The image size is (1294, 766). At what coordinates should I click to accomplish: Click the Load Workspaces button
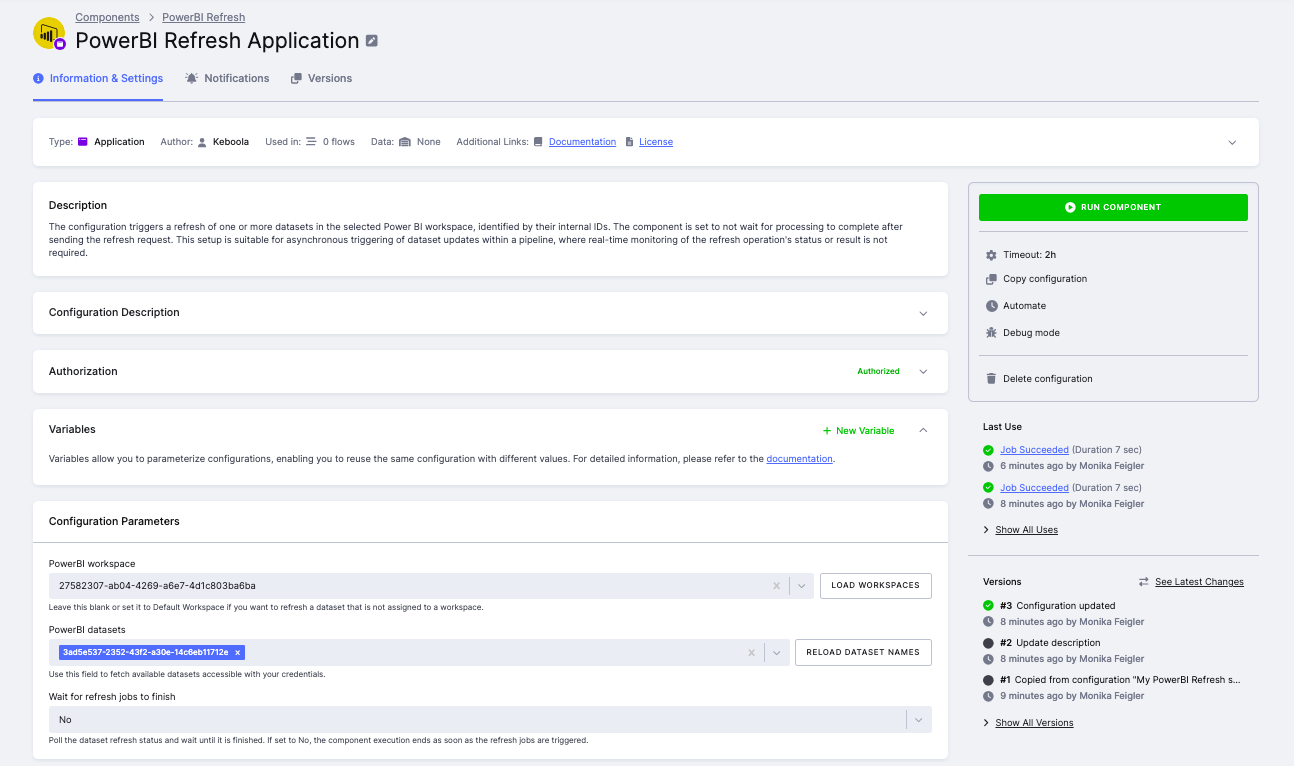[875, 586]
